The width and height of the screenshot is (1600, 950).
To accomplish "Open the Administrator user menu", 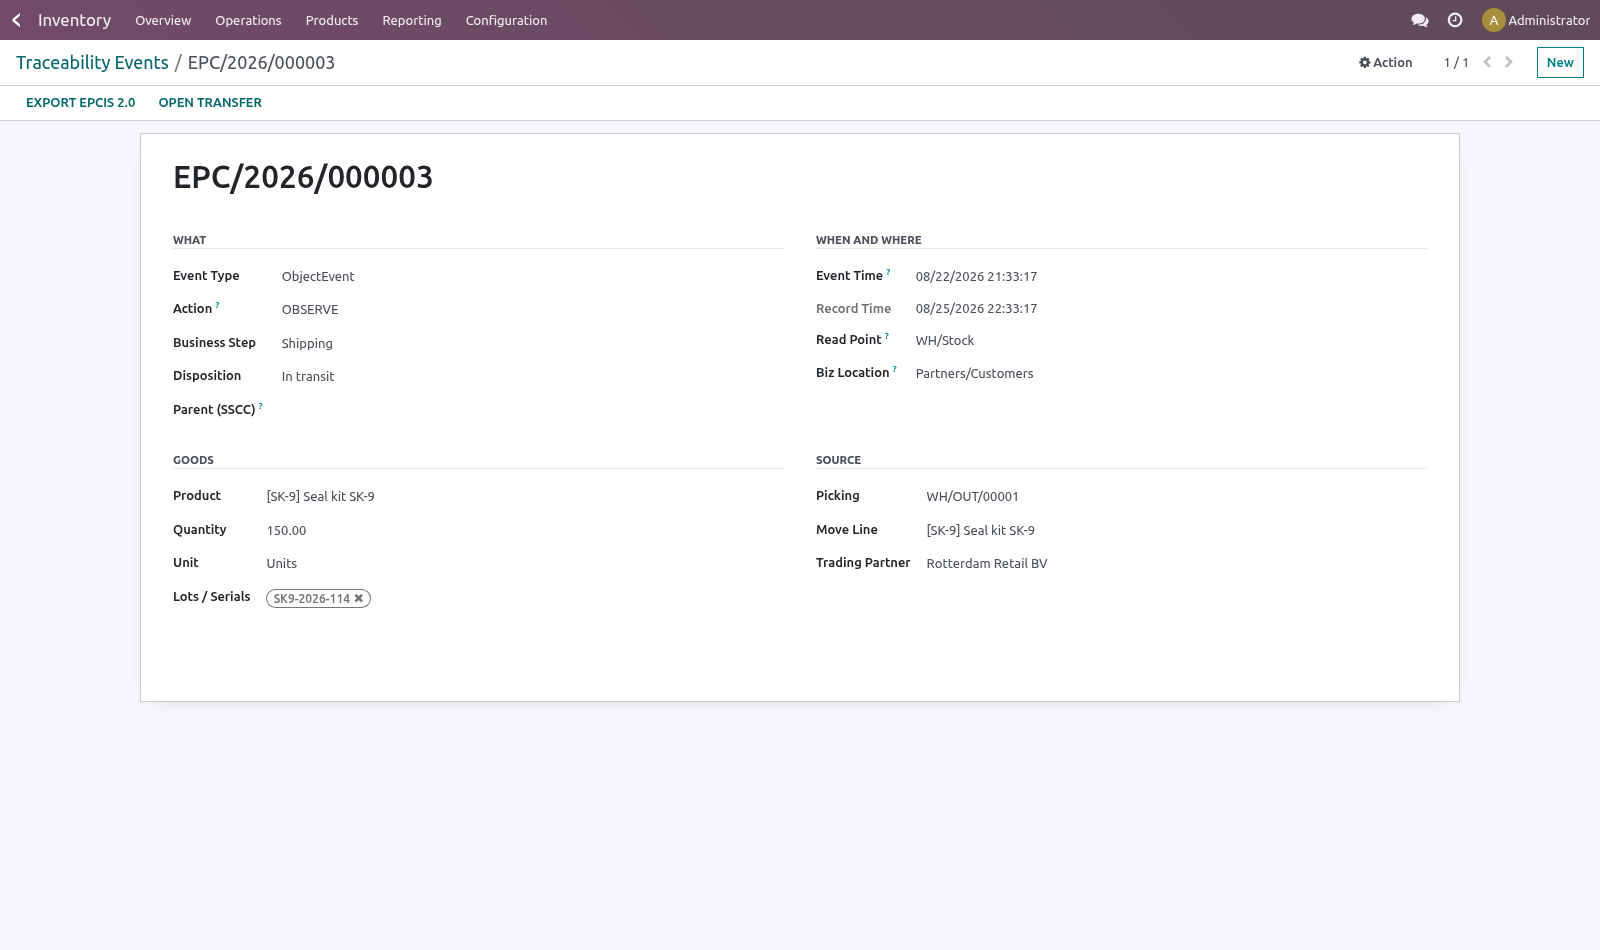I will (1536, 20).
